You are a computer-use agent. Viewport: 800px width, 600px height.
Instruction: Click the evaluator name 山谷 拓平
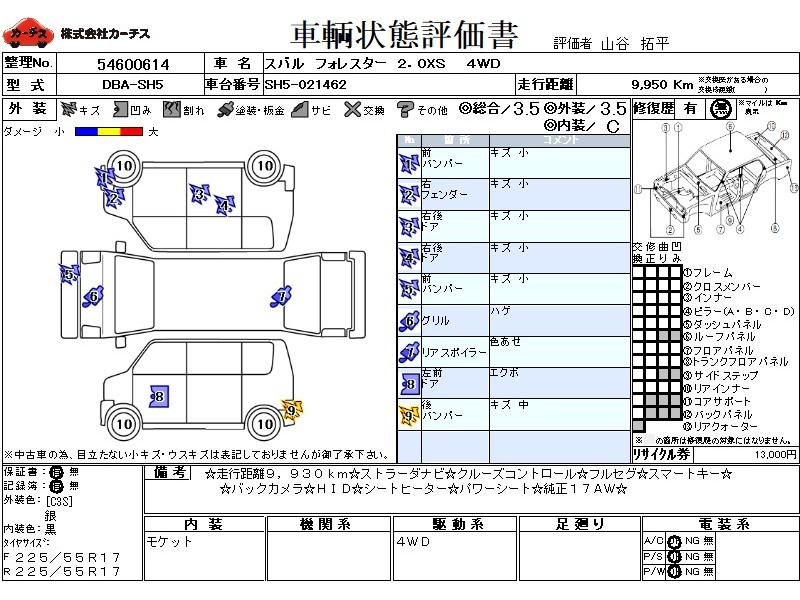635,44
